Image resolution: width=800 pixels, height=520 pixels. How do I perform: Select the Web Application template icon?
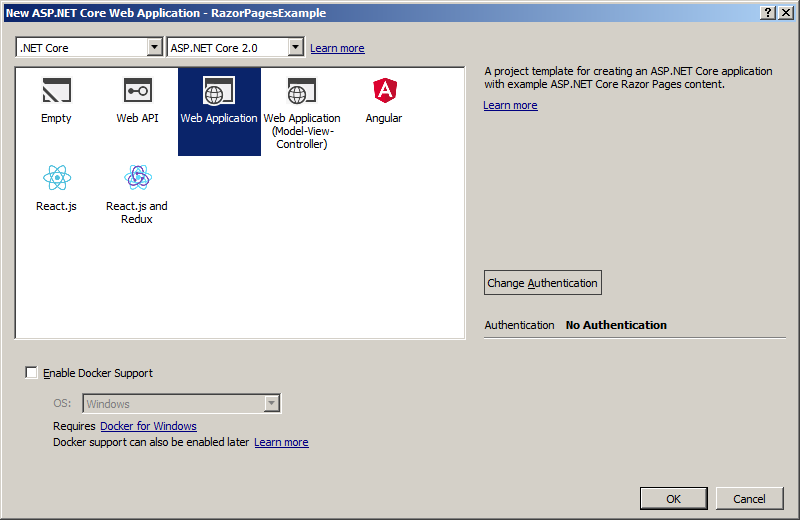[x=218, y=92]
